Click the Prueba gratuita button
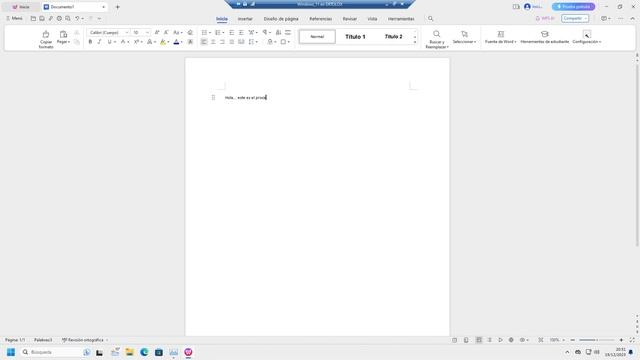Viewport: 640px width, 360px height. point(573,7)
